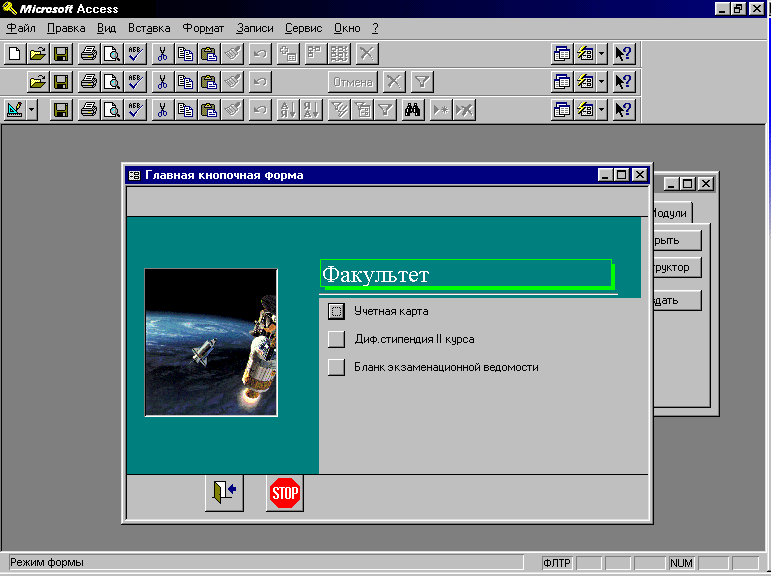The height and width of the screenshot is (576, 771).
Task: Print from the top toolbar row
Action: 89,54
